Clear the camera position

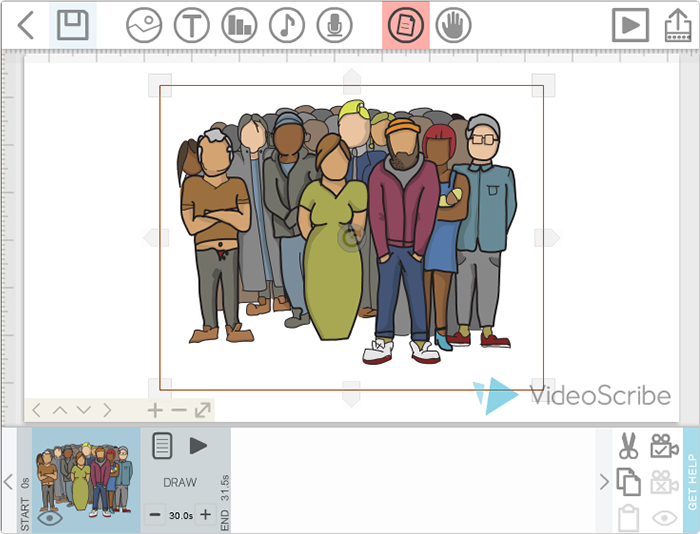coord(664,482)
